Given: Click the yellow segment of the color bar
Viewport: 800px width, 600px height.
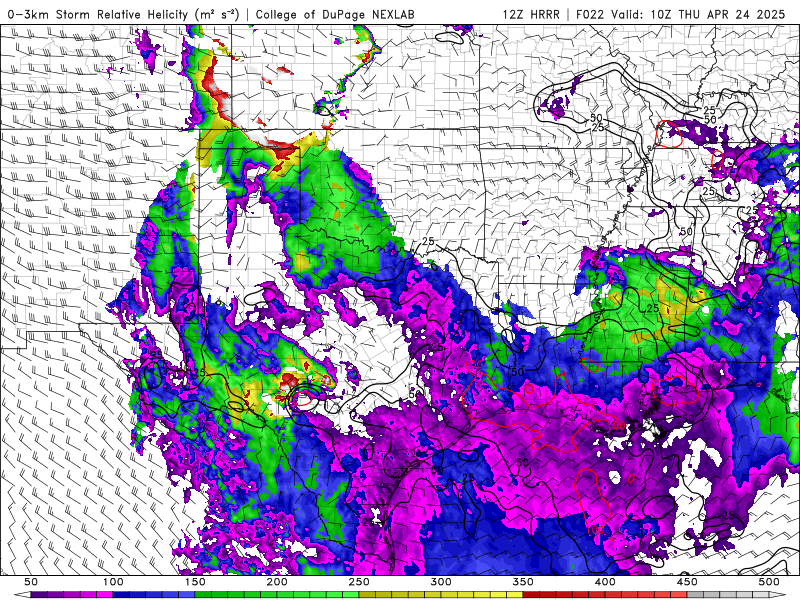Looking at the screenshot, I should (x=441, y=595).
